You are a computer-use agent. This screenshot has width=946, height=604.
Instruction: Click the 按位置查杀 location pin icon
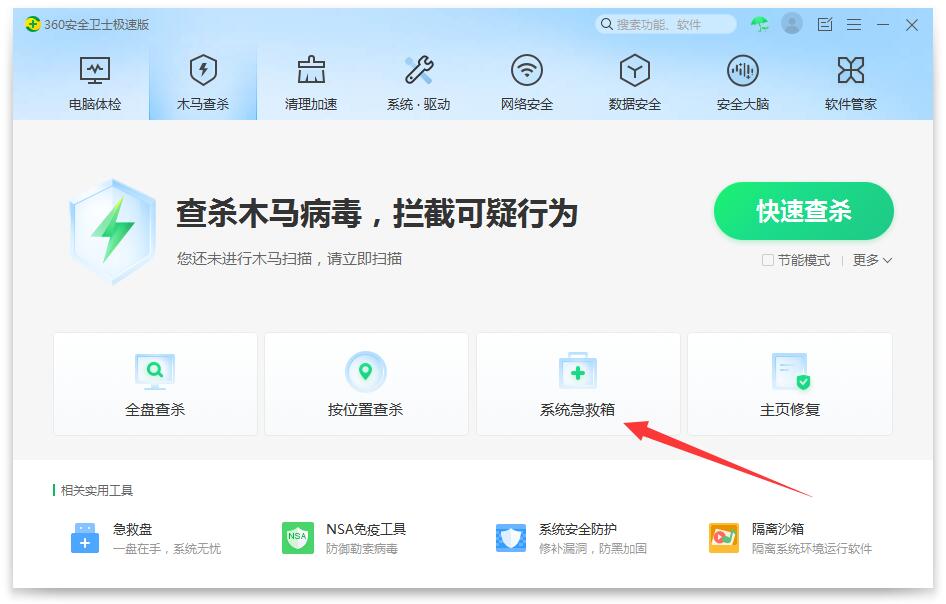tap(365, 372)
